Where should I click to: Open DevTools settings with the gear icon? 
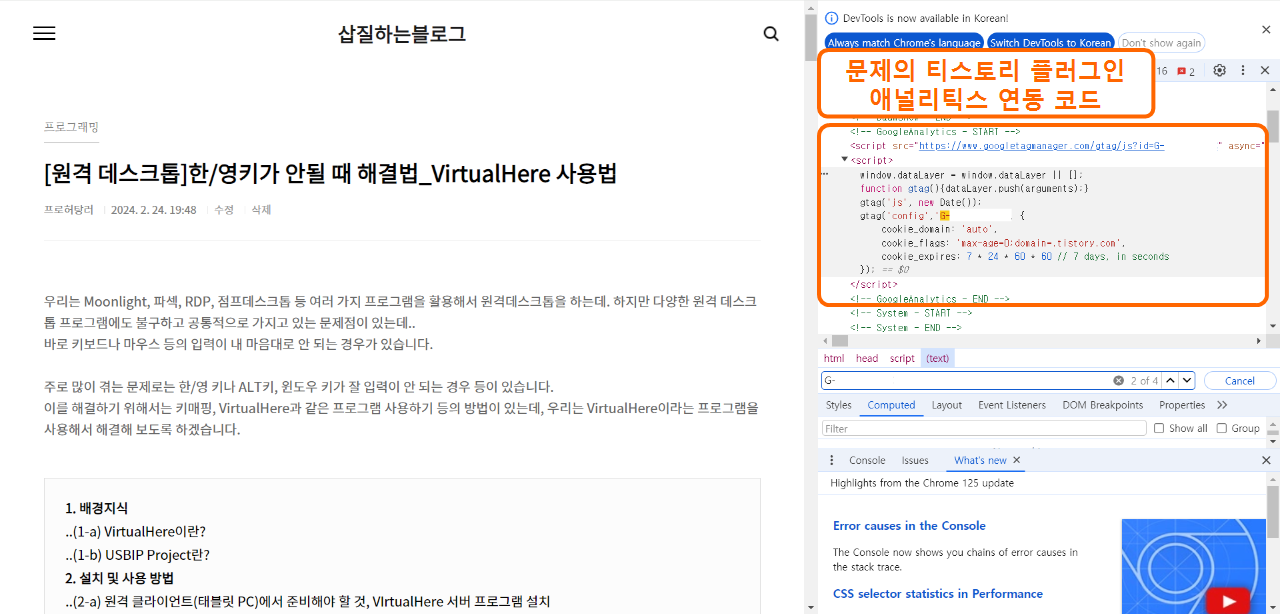[x=1219, y=70]
